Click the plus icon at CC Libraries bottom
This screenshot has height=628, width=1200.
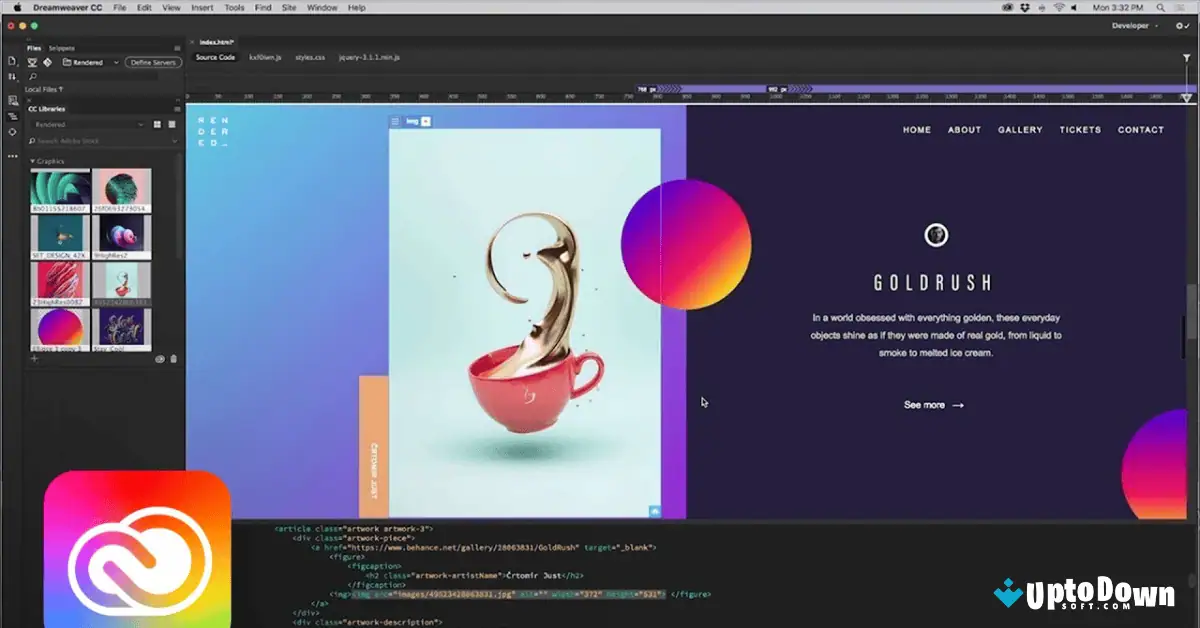34,358
